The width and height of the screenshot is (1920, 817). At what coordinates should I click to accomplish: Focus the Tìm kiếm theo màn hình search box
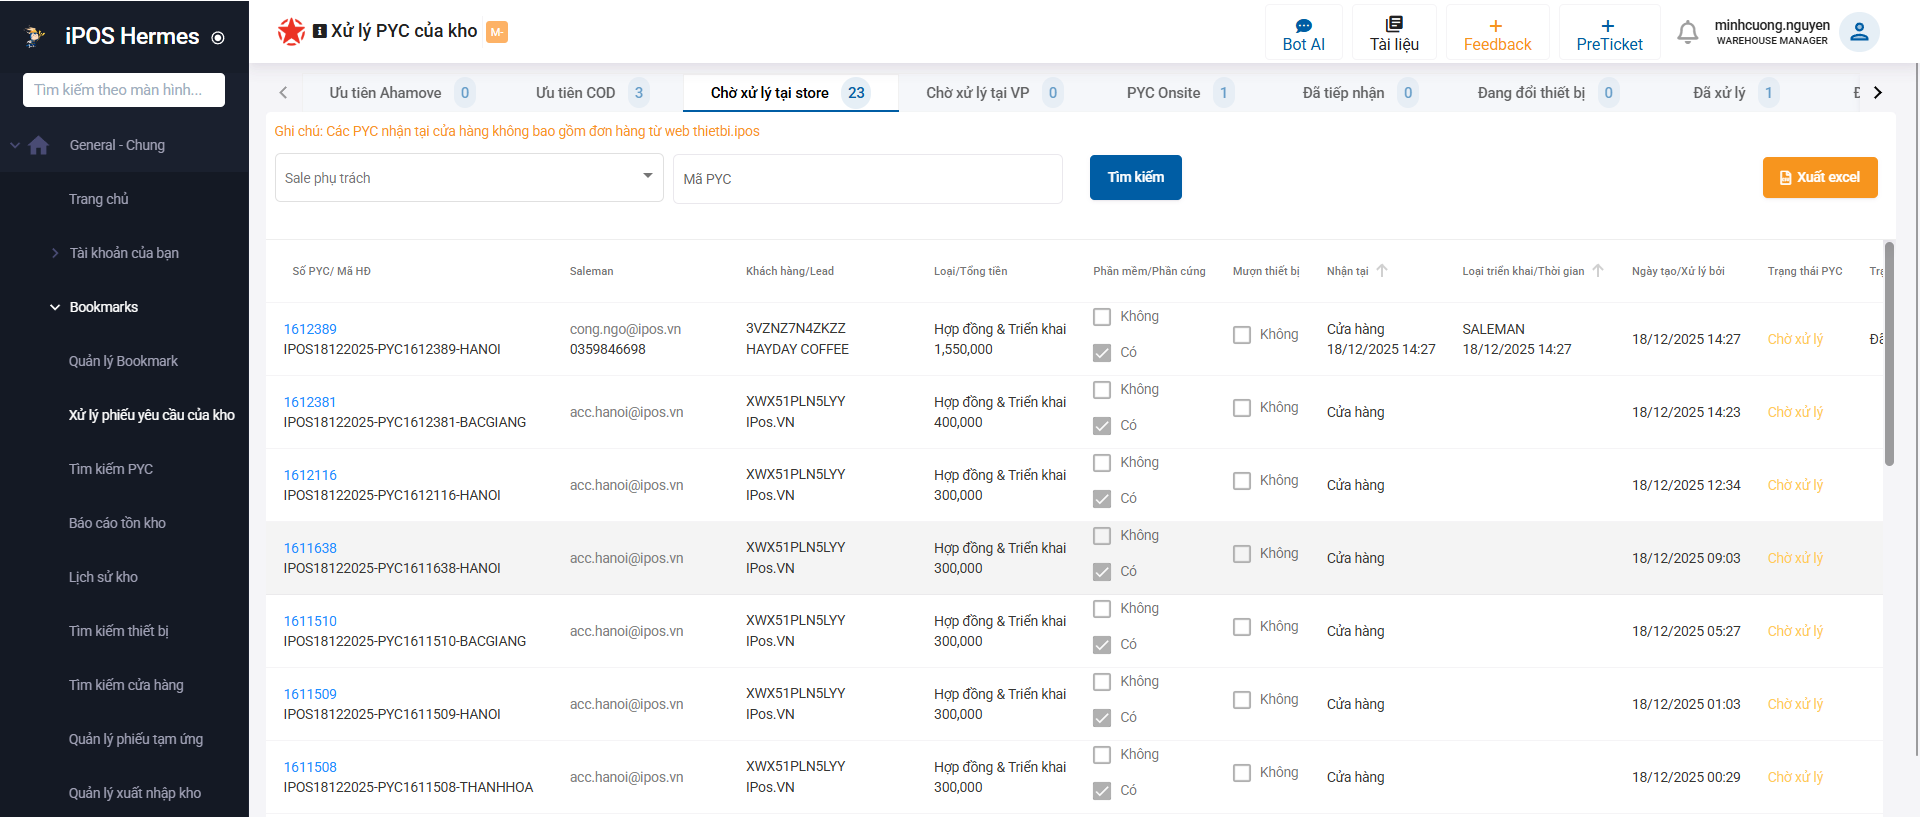point(124,90)
